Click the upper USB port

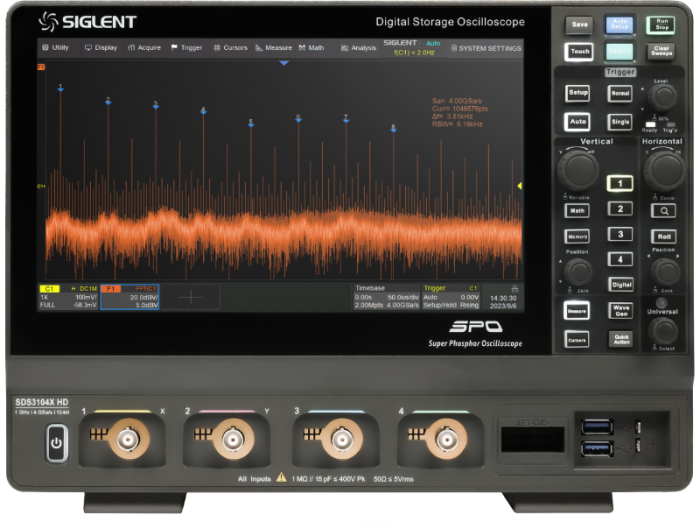pos(597,427)
